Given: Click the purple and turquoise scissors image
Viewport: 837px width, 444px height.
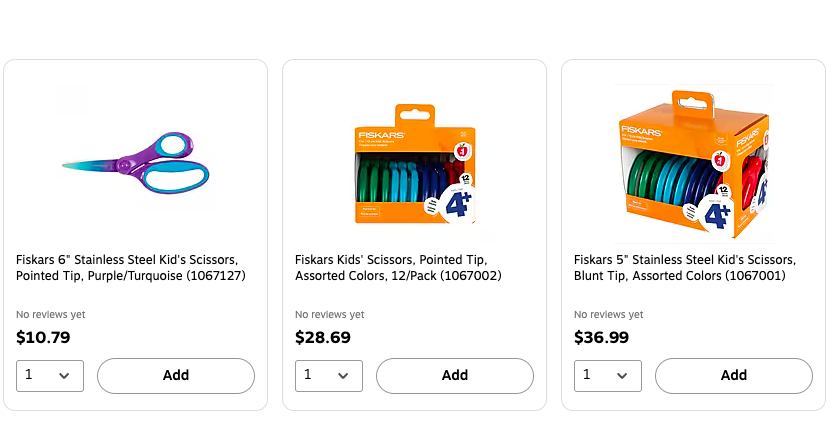Looking at the screenshot, I should click(x=136, y=160).
